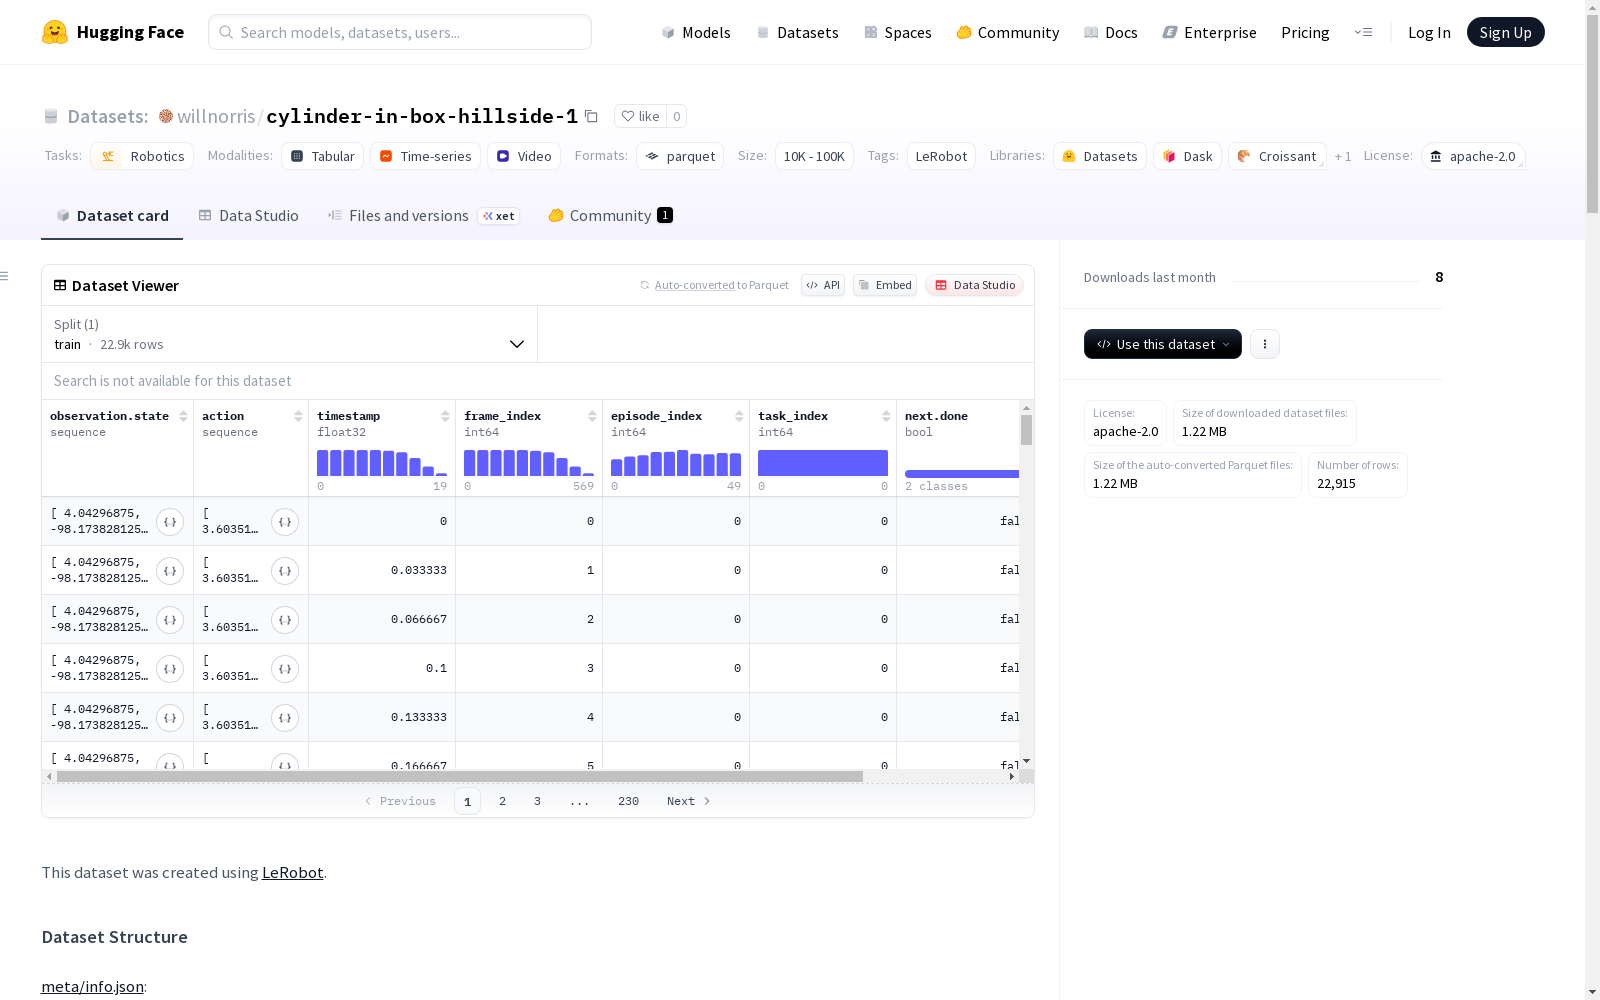Click the table vertical scrollbar thumb
This screenshot has width=1600, height=1000.
pos(1026,430)
